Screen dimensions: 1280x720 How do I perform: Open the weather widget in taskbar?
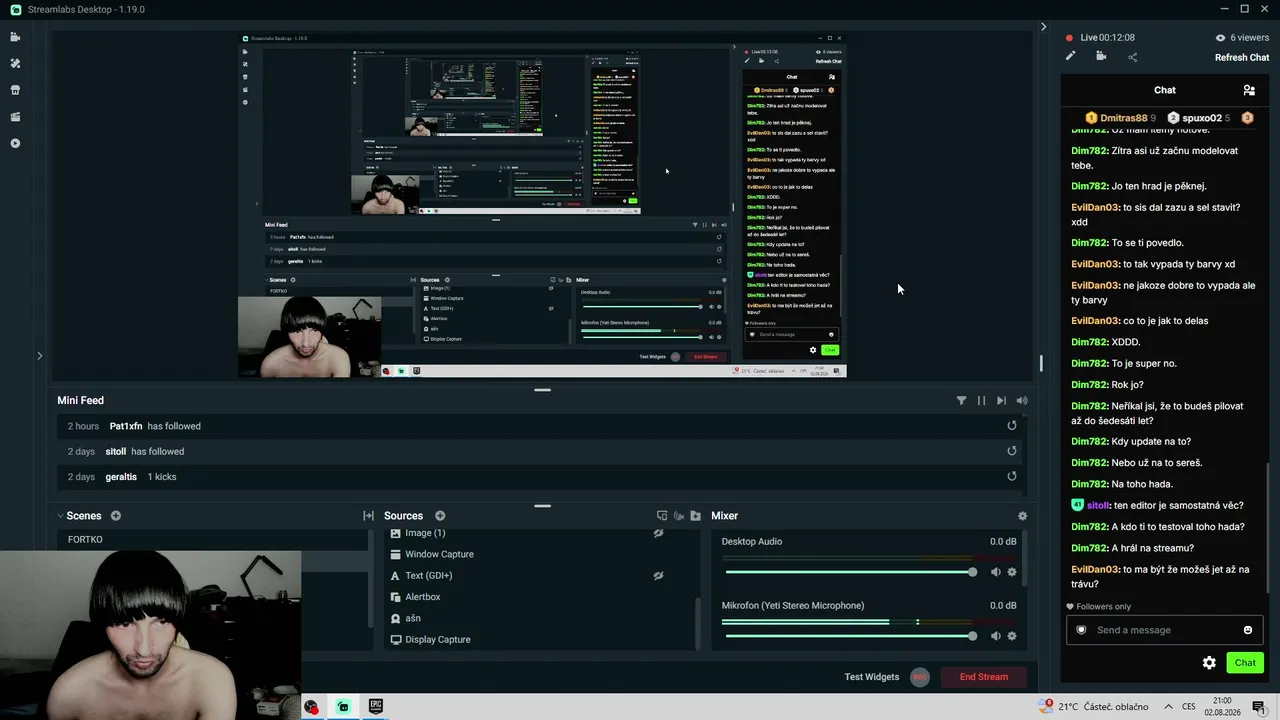1094,706
